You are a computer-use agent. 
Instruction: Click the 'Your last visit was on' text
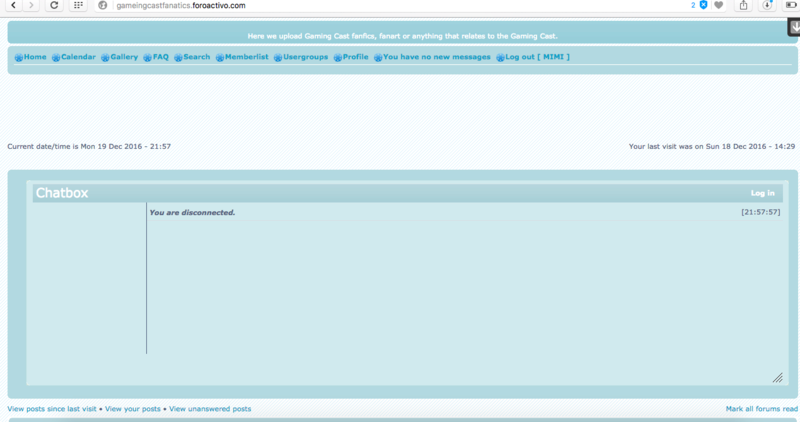click(712, 146)
